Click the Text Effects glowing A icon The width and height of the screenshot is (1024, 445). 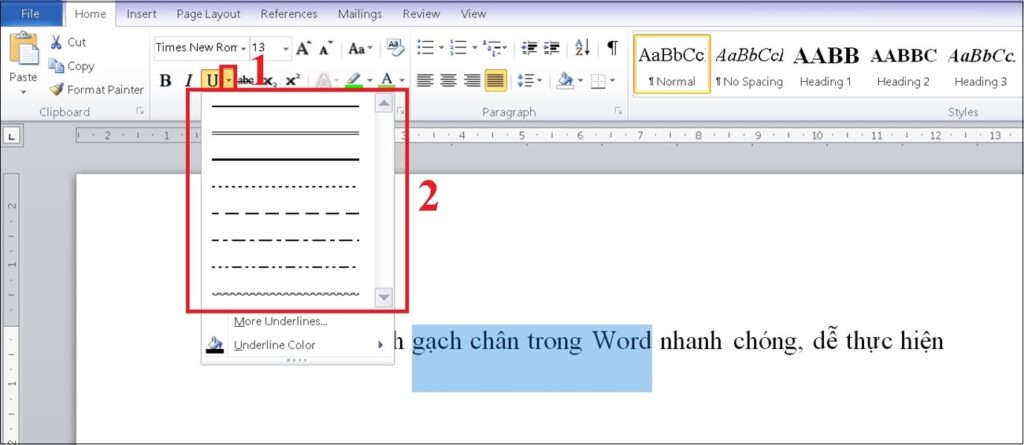tap(324, 80)
